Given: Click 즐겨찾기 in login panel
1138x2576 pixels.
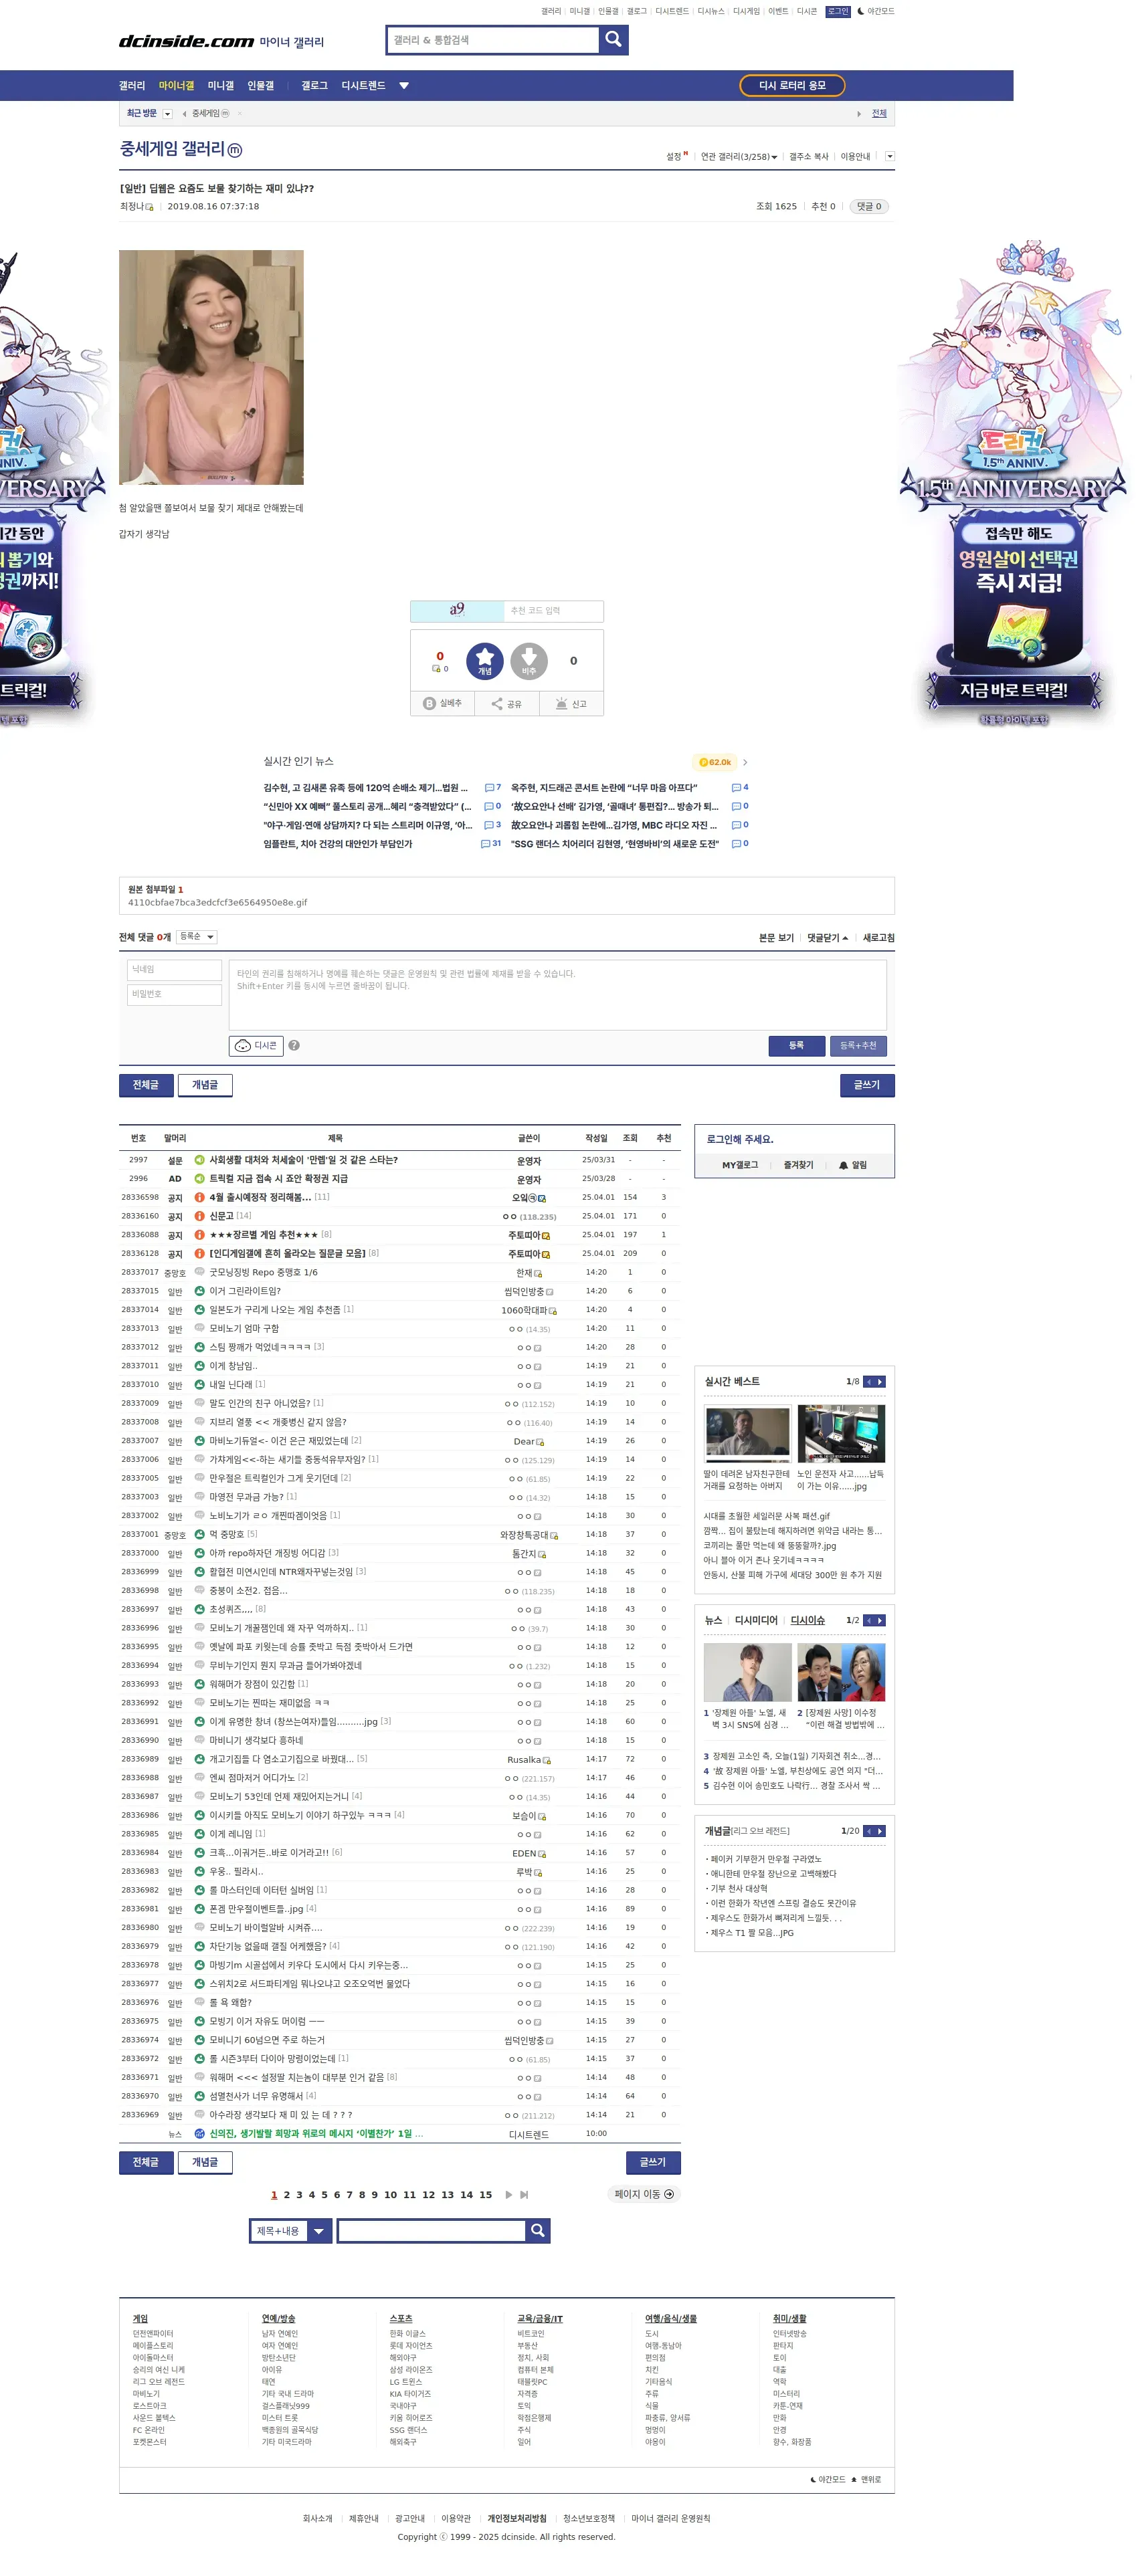Looking at the screenshot, I should 798,1165.
